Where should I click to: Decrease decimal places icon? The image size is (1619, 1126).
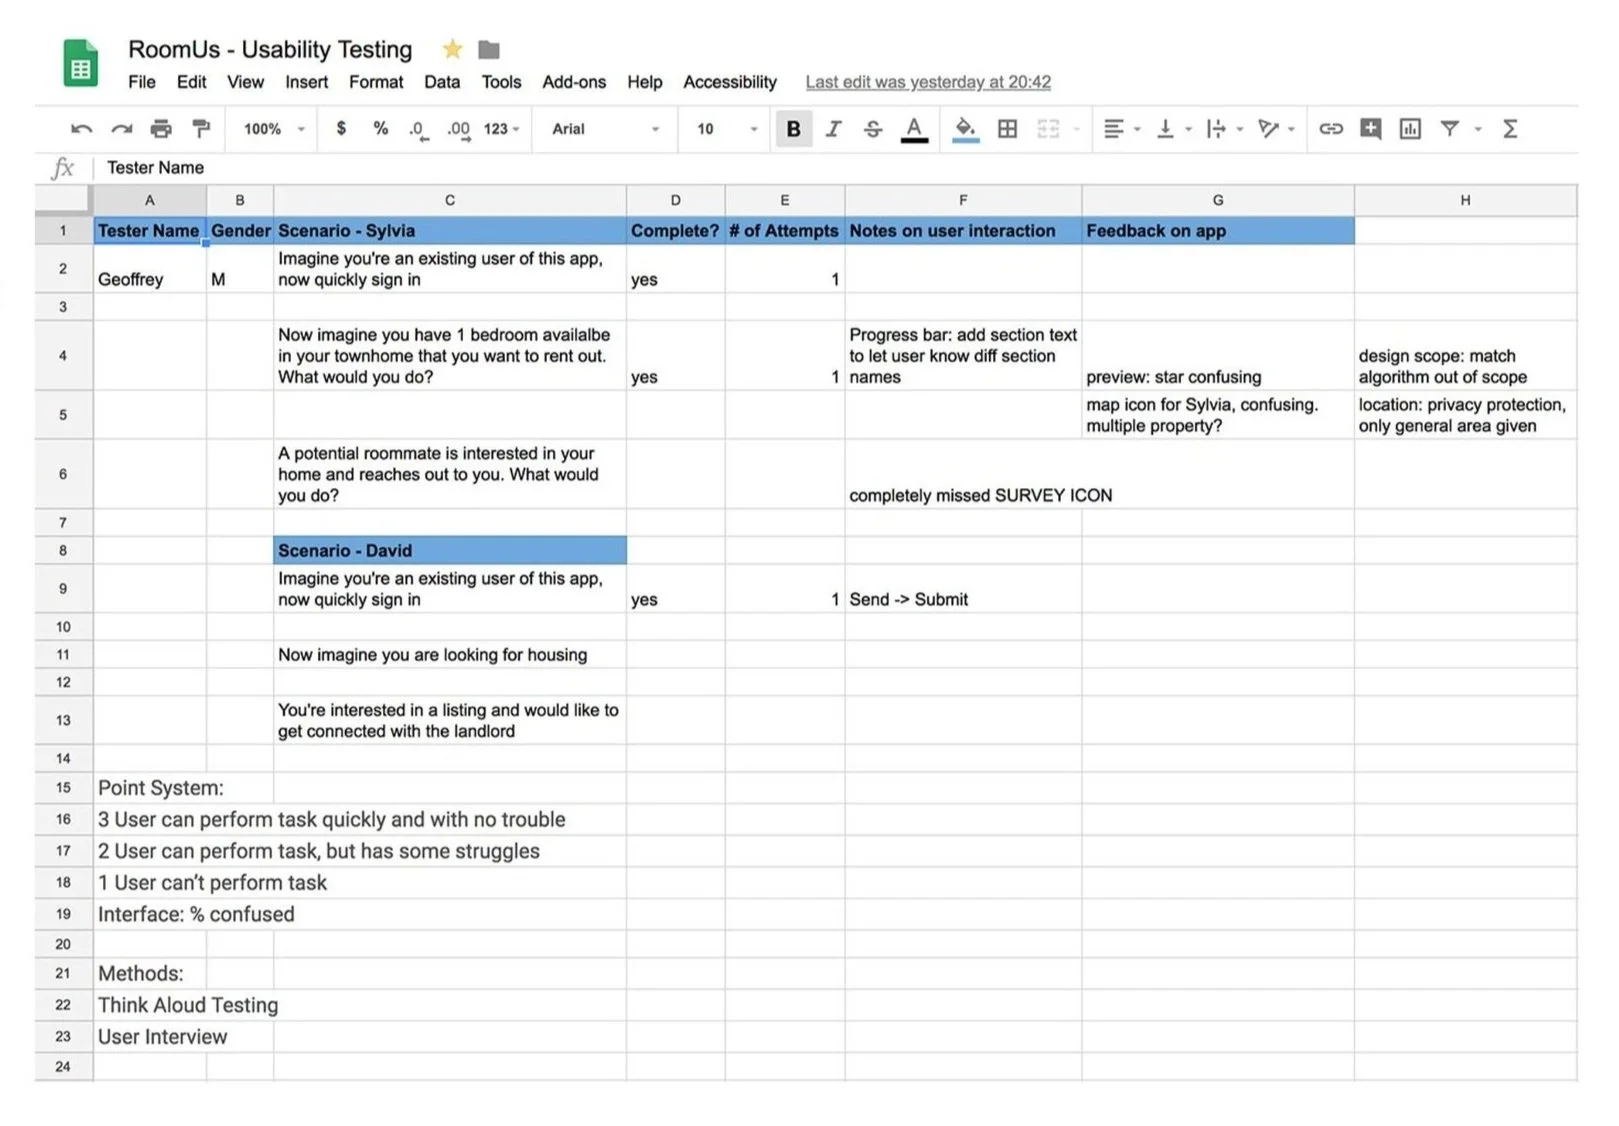tap(419, 130)
